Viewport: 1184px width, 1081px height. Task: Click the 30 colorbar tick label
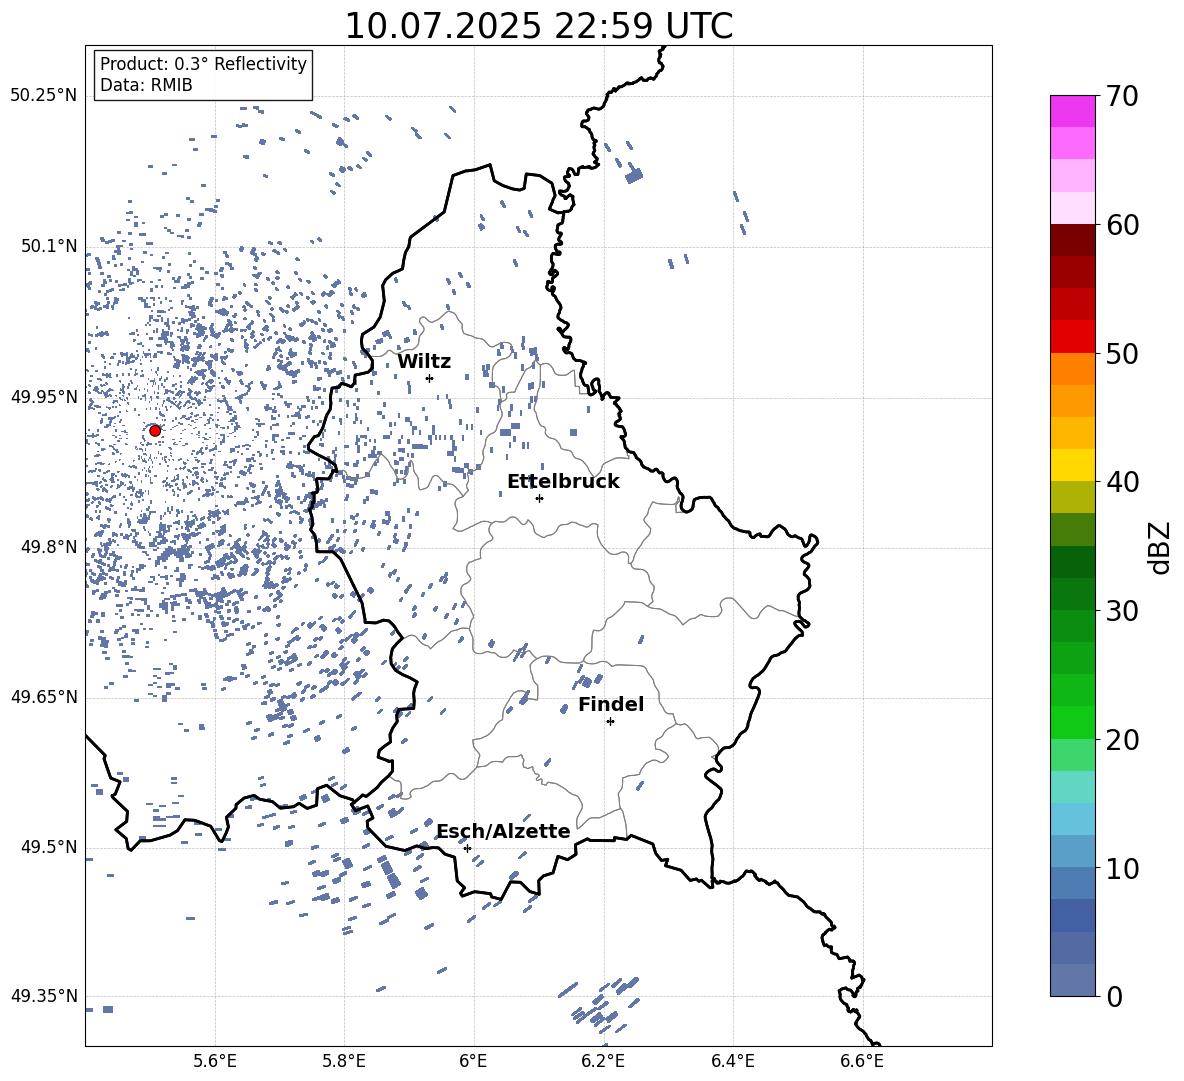tap(1121, 611)
